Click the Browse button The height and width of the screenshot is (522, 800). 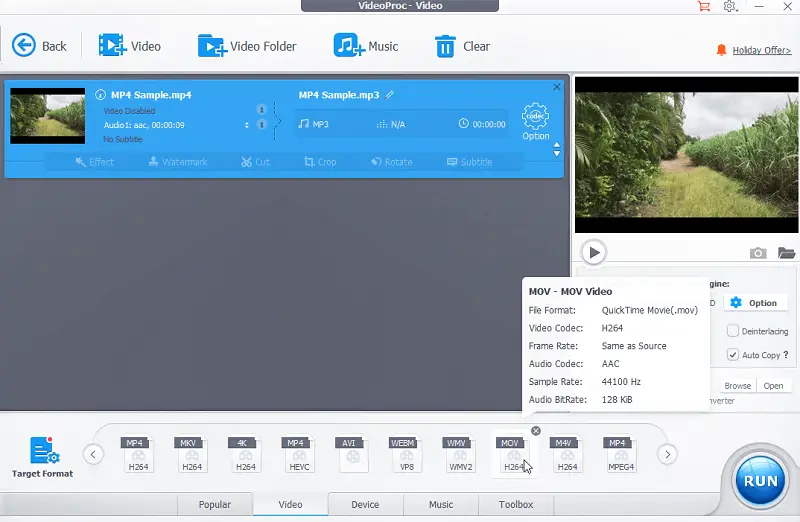point(737,386)
